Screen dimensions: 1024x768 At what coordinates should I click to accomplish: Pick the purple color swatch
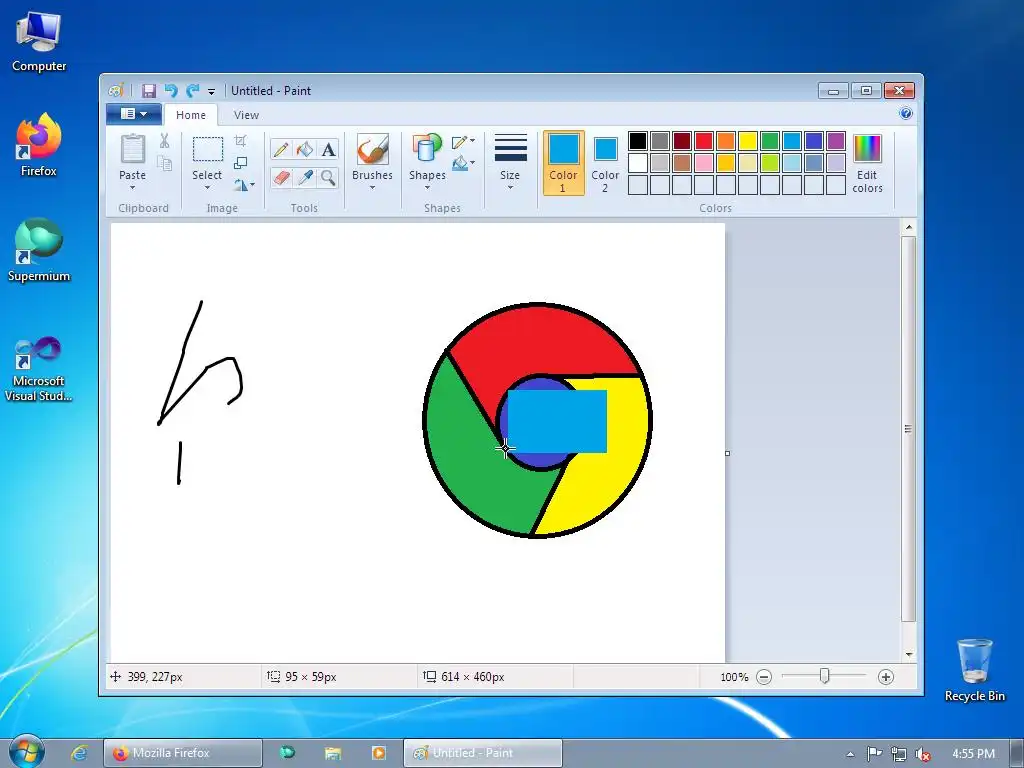point(836,140)
